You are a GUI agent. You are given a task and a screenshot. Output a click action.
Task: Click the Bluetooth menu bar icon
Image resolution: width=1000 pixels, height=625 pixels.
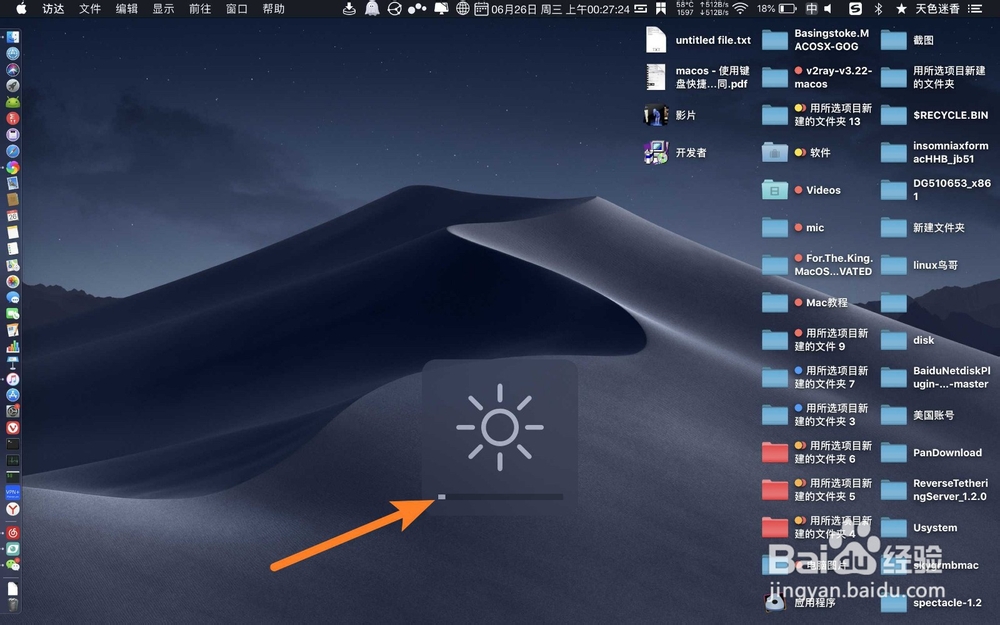[x=878, y=9]
